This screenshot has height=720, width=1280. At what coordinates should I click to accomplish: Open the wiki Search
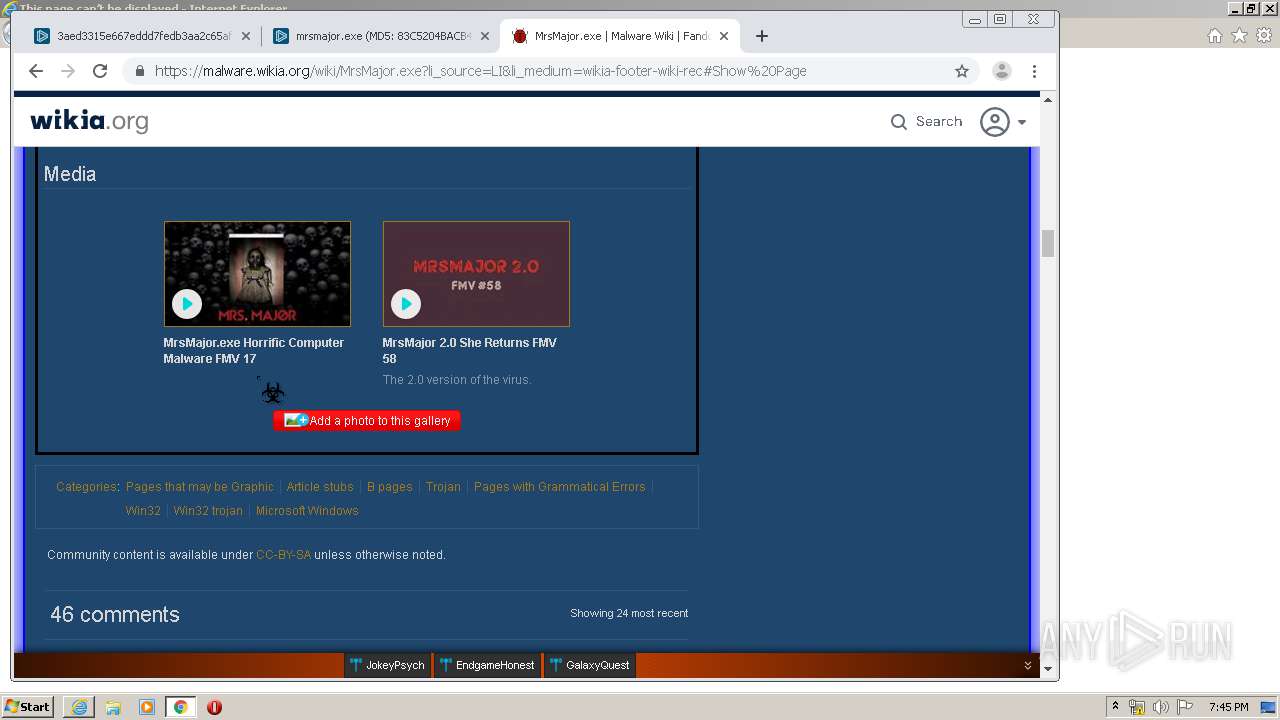click(x=926, y=121)
